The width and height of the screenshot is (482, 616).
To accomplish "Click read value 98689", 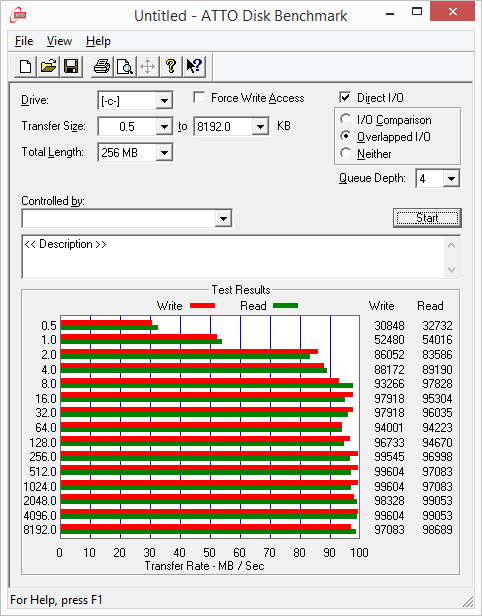I will point(437,530).
